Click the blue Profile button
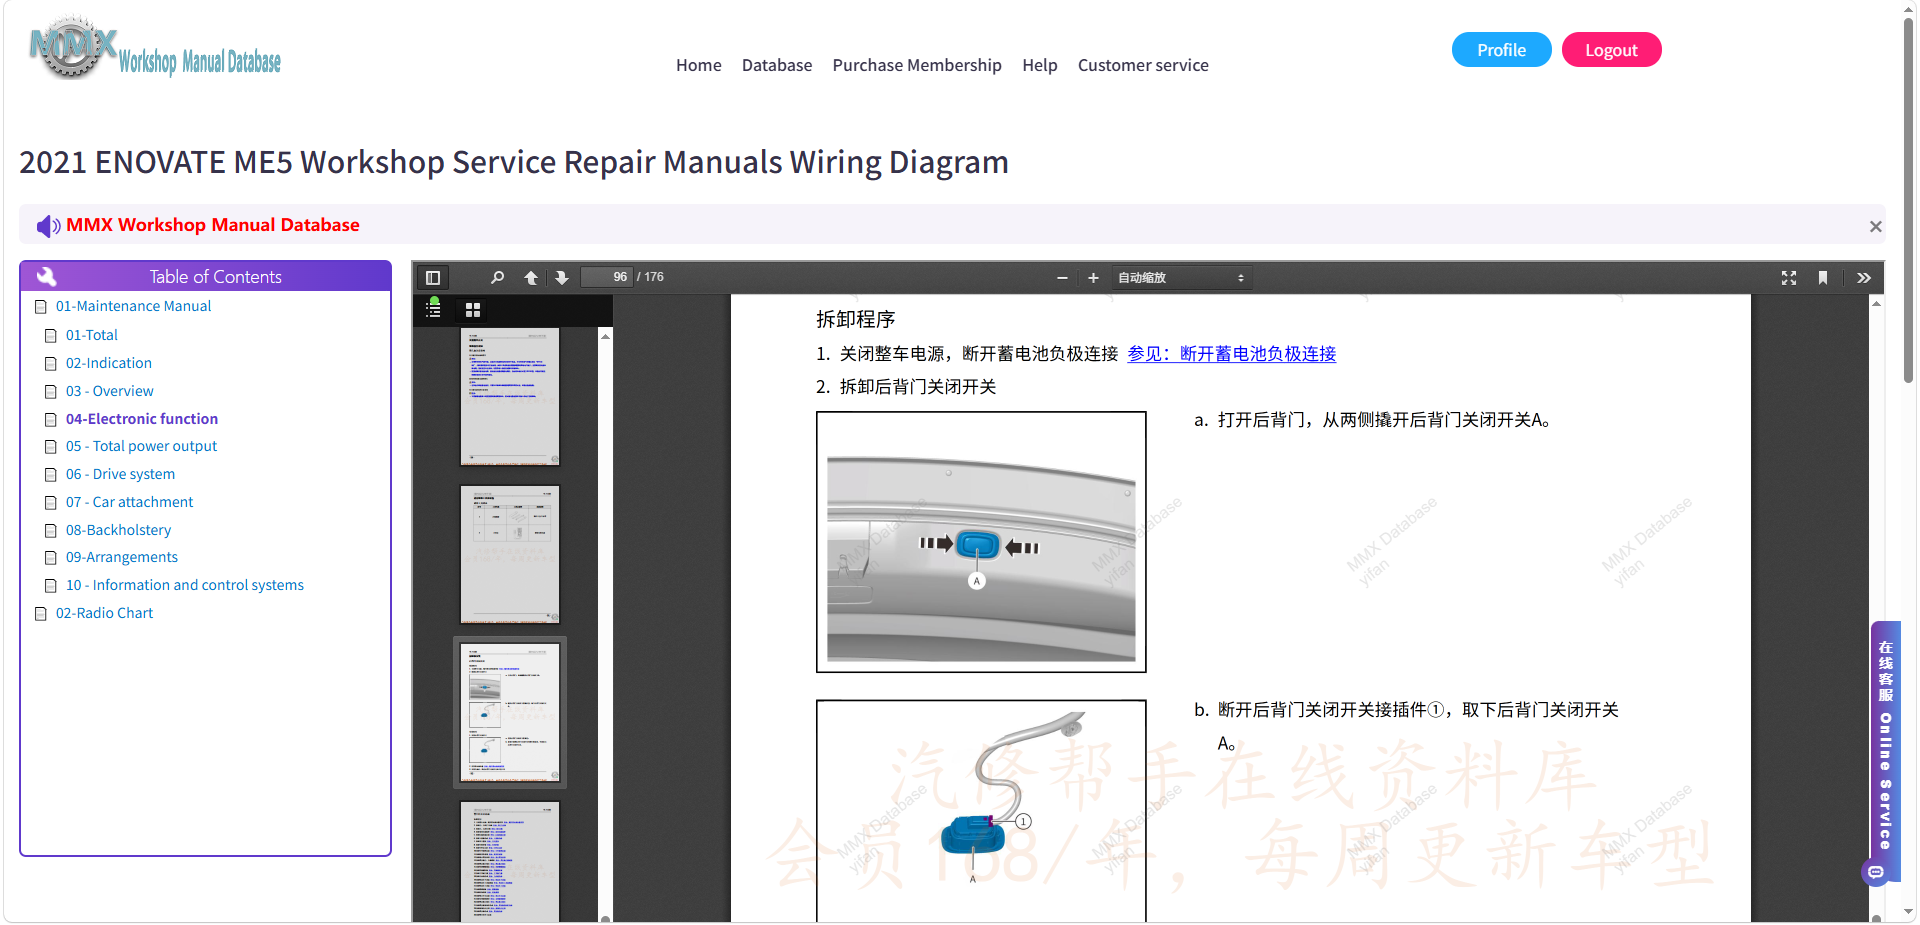Image resolution: width=1920 pixels, height=925 pixels. click(x=1501, y=50)
